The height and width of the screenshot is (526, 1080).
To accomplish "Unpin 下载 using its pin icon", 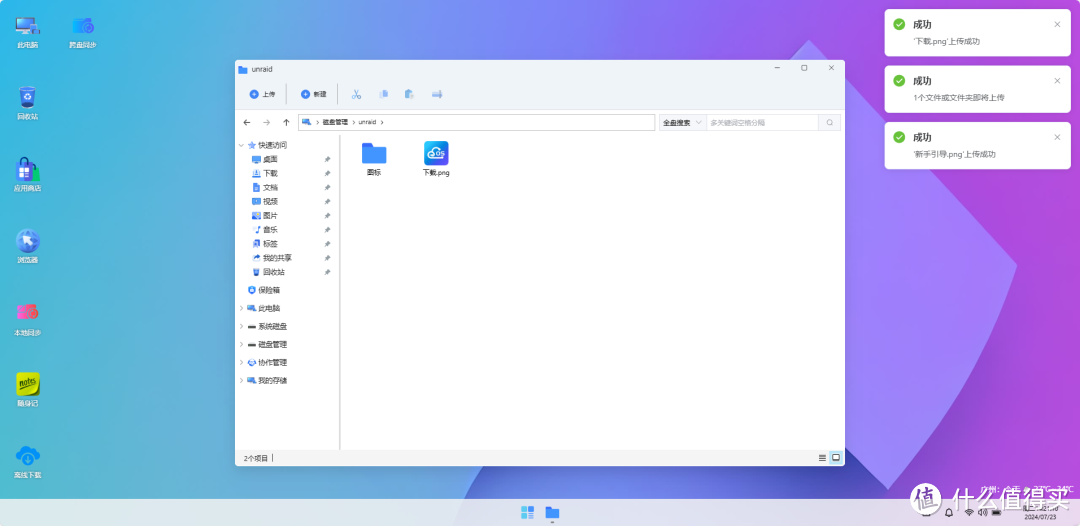I will tap(327, 173).
